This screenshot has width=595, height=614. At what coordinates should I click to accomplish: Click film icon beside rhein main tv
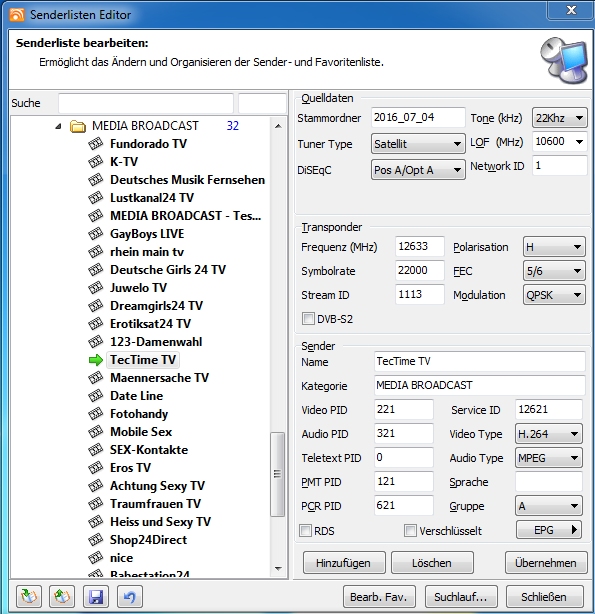95,252
